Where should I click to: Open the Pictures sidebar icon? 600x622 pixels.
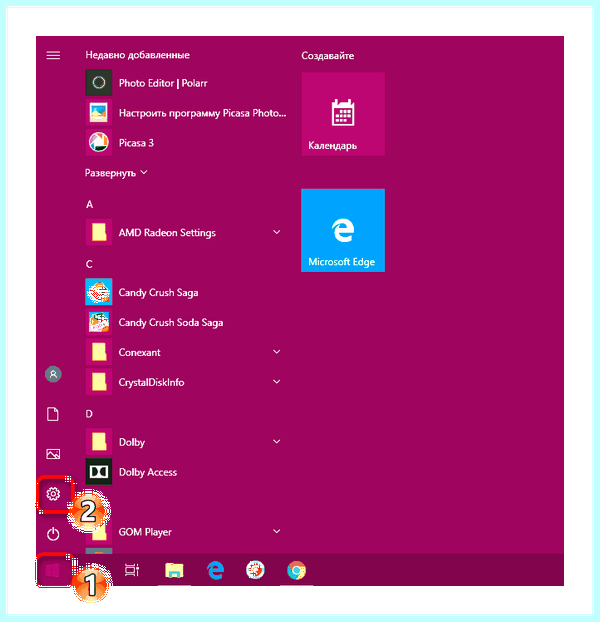click(53, 454)
